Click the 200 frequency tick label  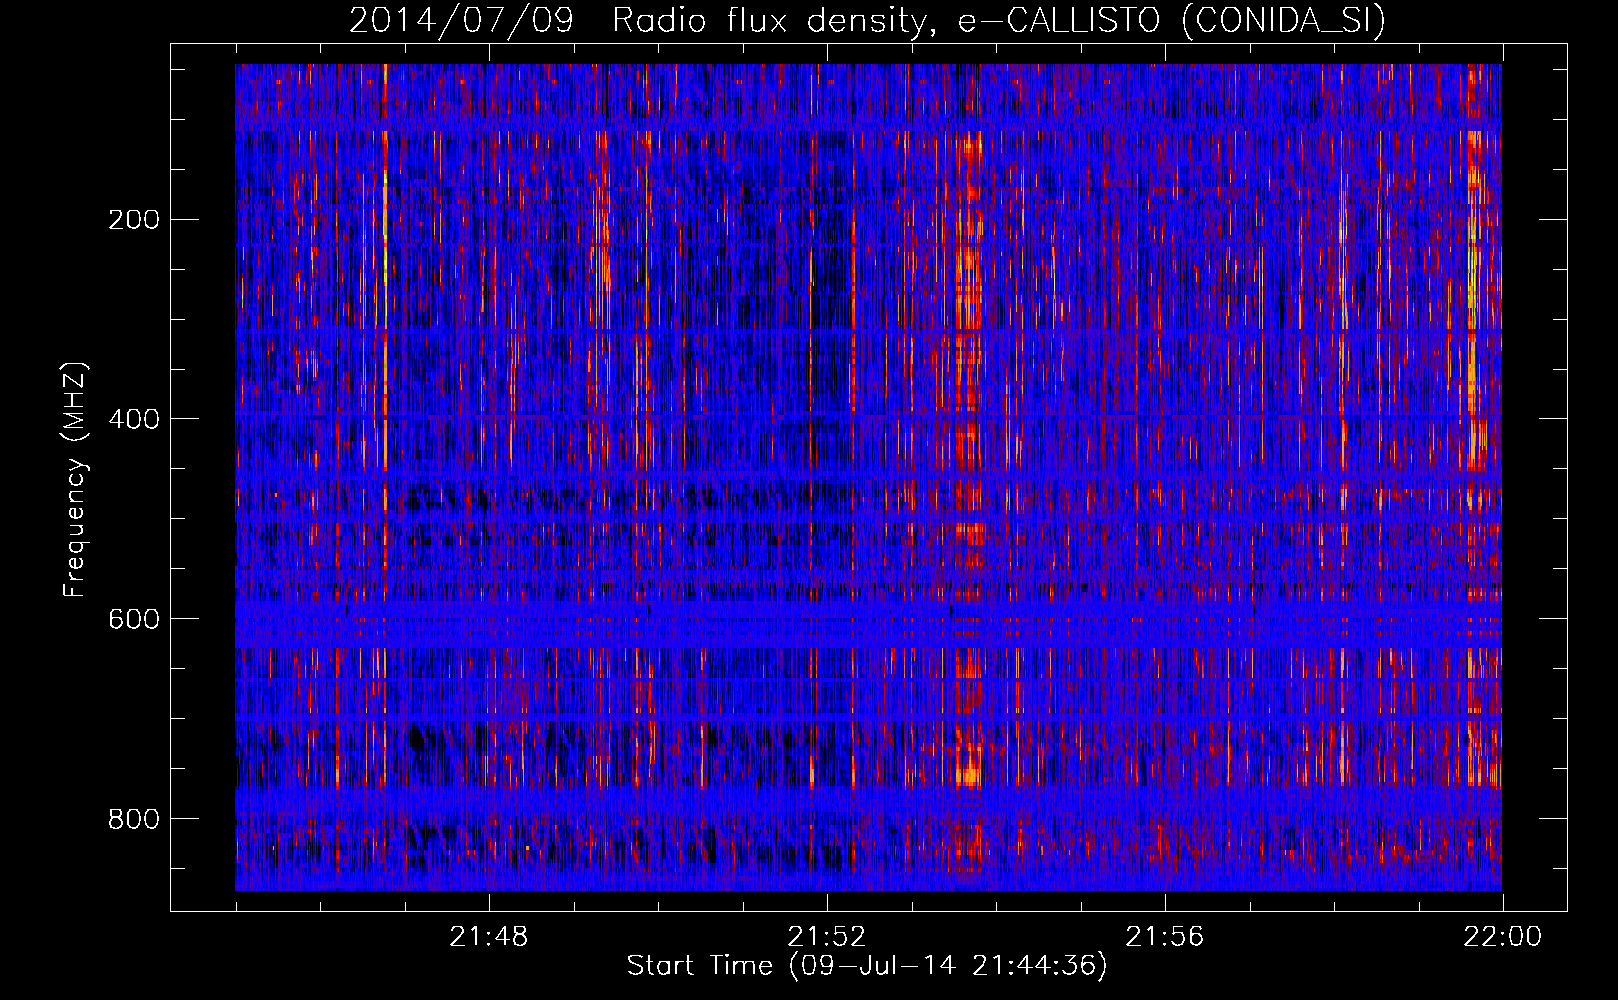tap(134, 219)
